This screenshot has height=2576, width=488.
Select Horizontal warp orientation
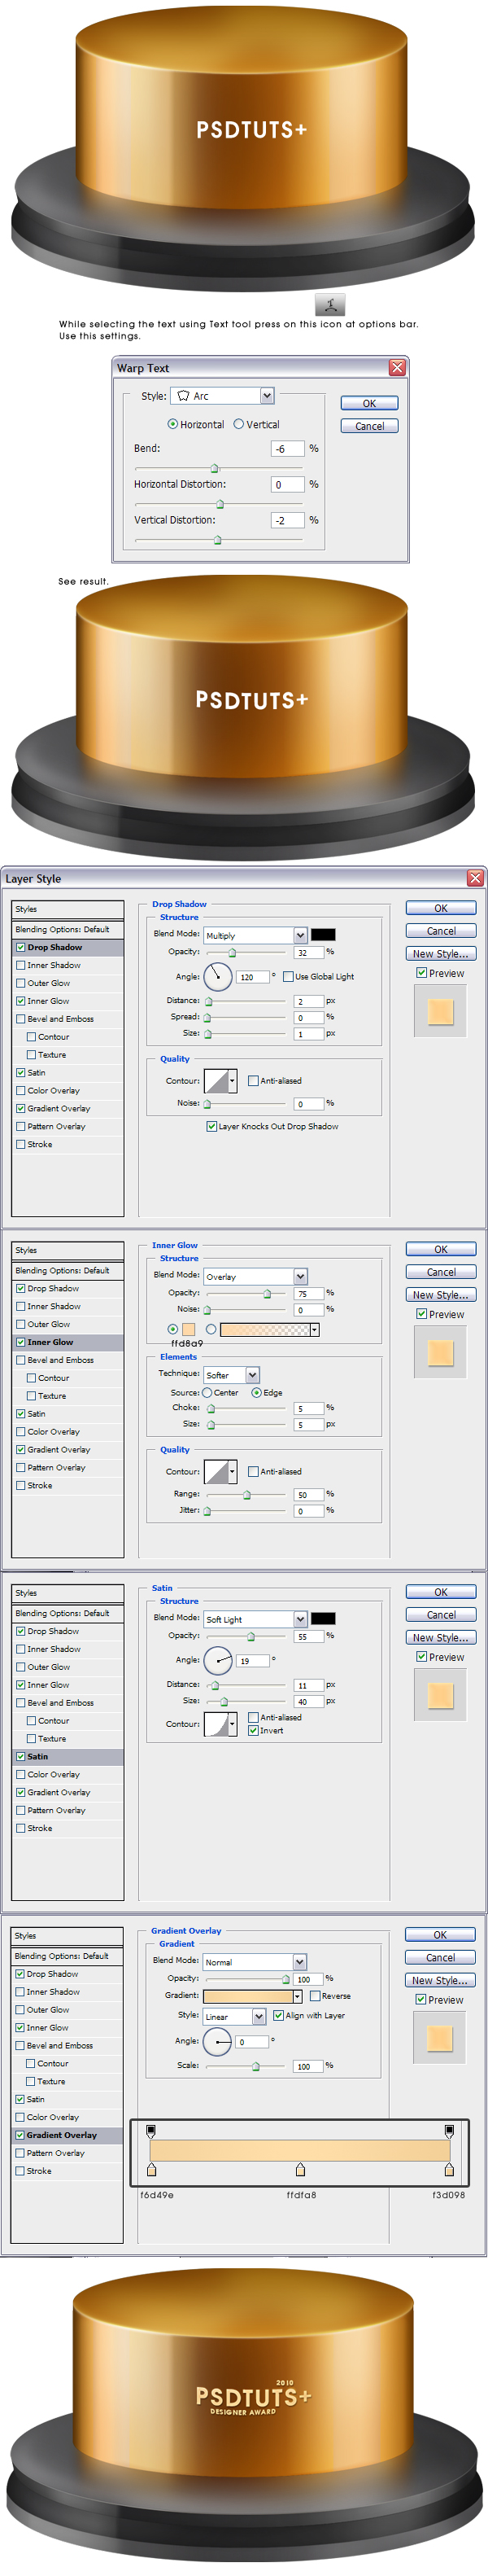coord(173,424)
